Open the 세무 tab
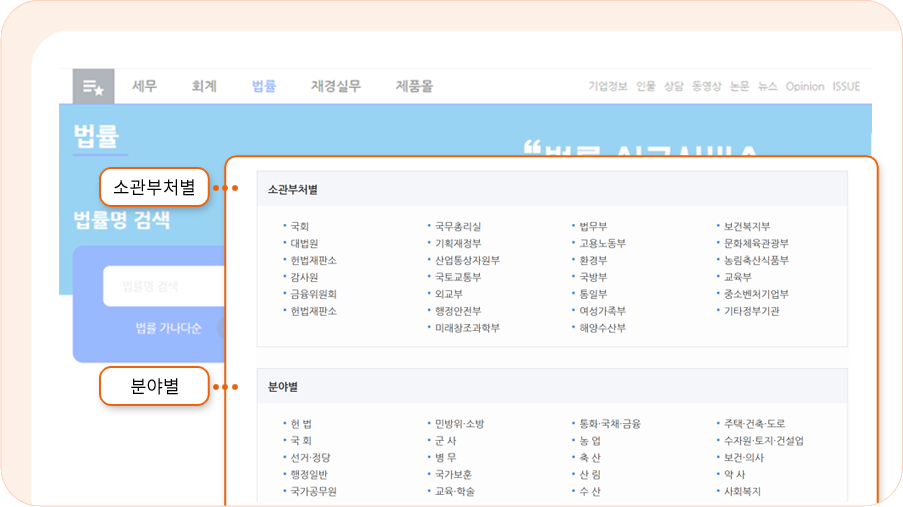 click(x=145, y=87)
